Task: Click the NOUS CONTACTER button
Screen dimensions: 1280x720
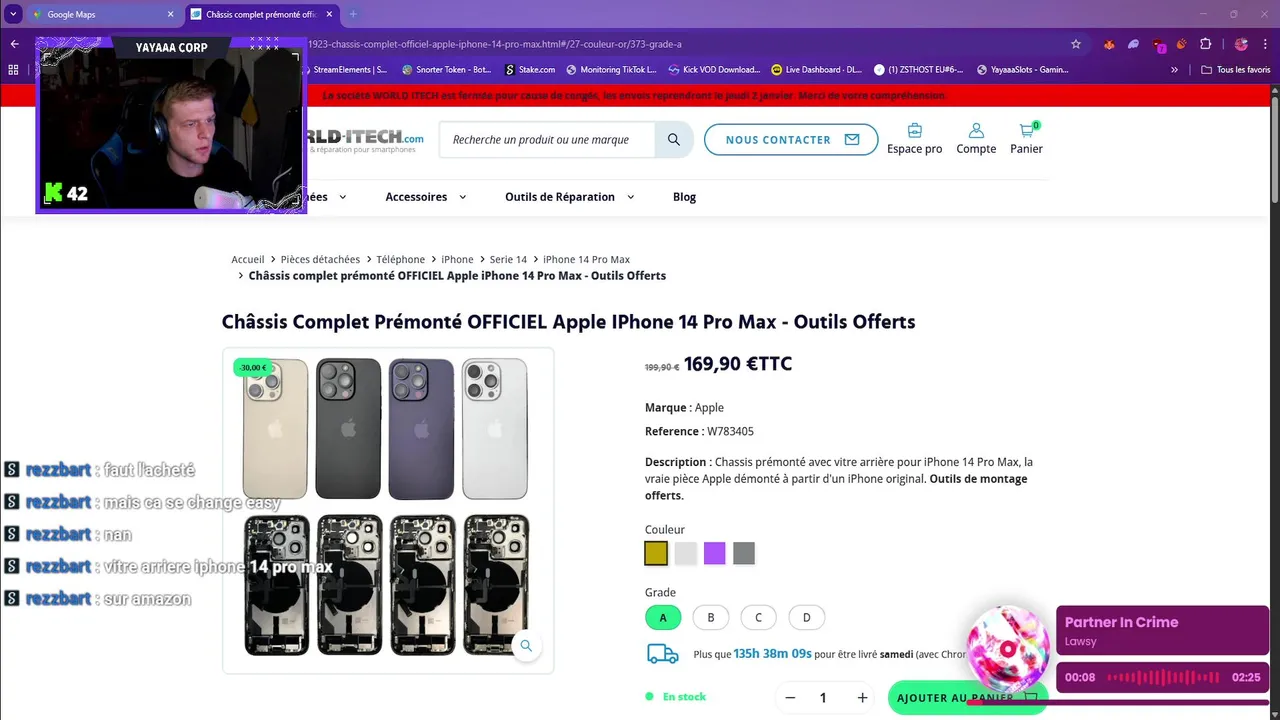Action: point(791,140)
